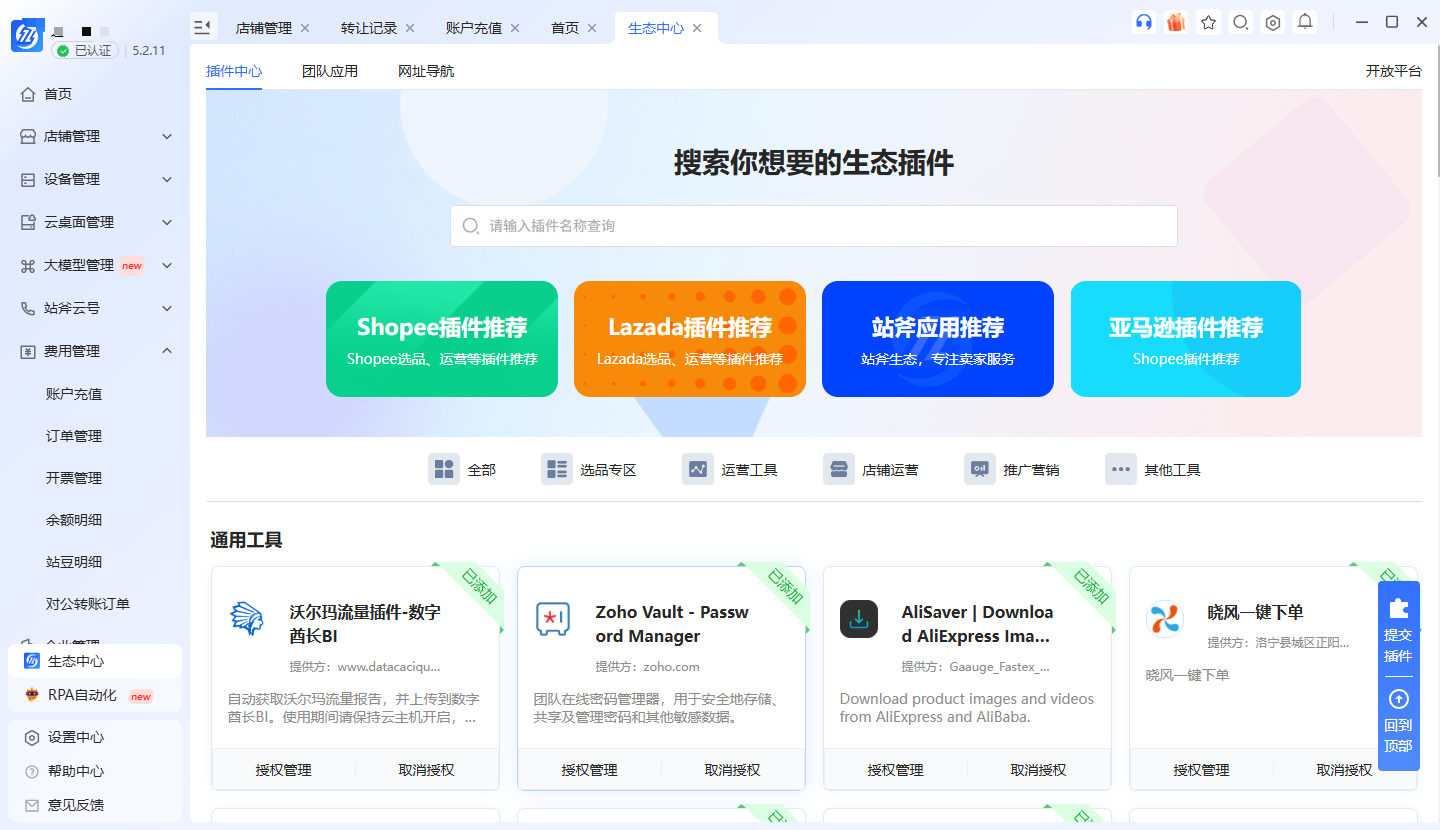This screenshot has height=830, width=1440.
Task: Click the 选品专区 category icon
Action: (557, 469)
